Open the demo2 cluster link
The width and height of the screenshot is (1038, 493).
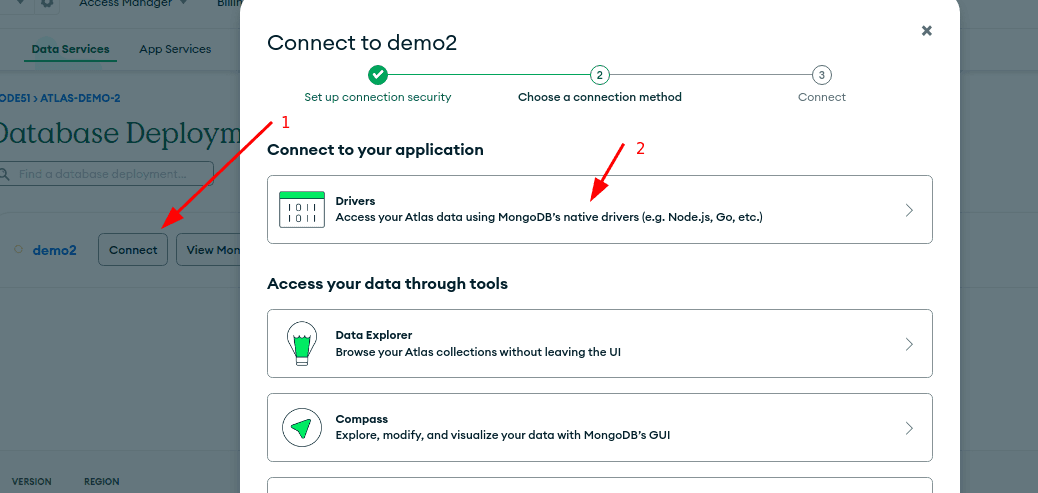pos(54,250)
